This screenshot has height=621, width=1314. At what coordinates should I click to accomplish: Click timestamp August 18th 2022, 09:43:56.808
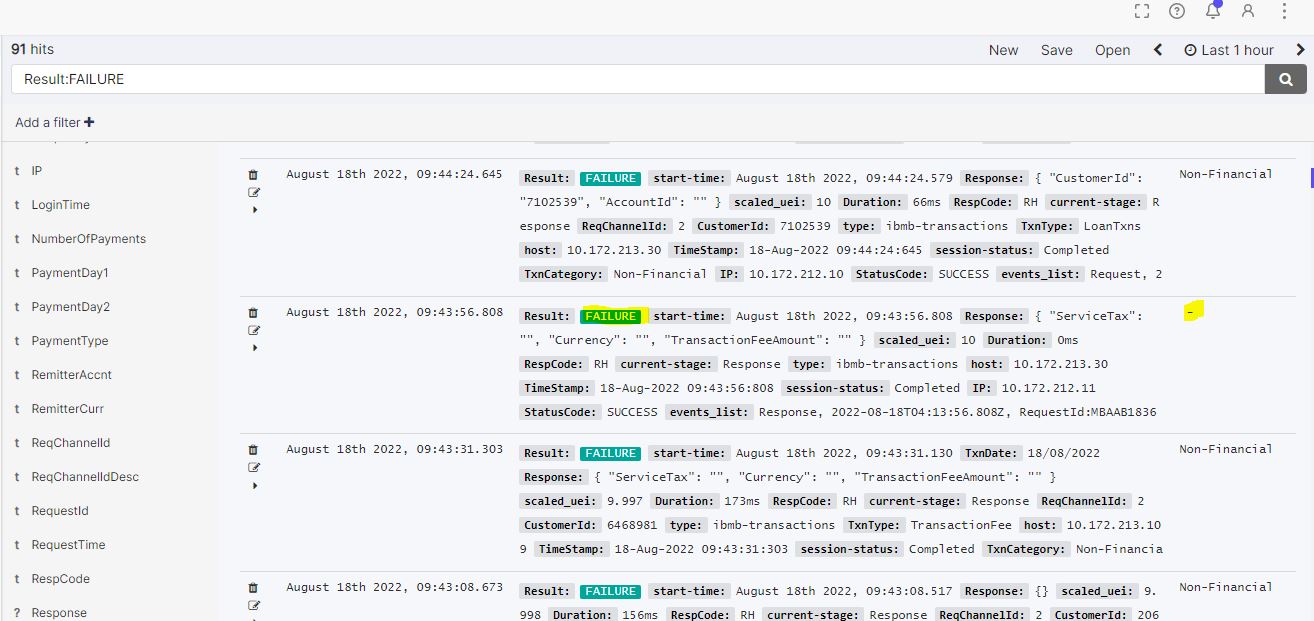pos(395,312)
